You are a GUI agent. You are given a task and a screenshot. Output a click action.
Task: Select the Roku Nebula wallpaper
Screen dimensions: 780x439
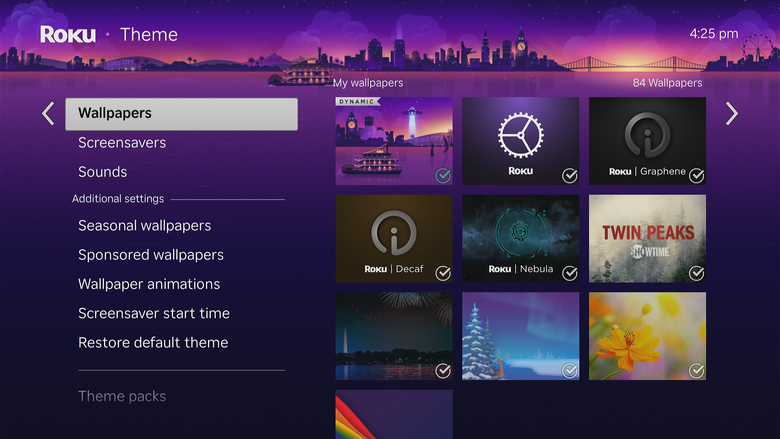pos(520,239)
